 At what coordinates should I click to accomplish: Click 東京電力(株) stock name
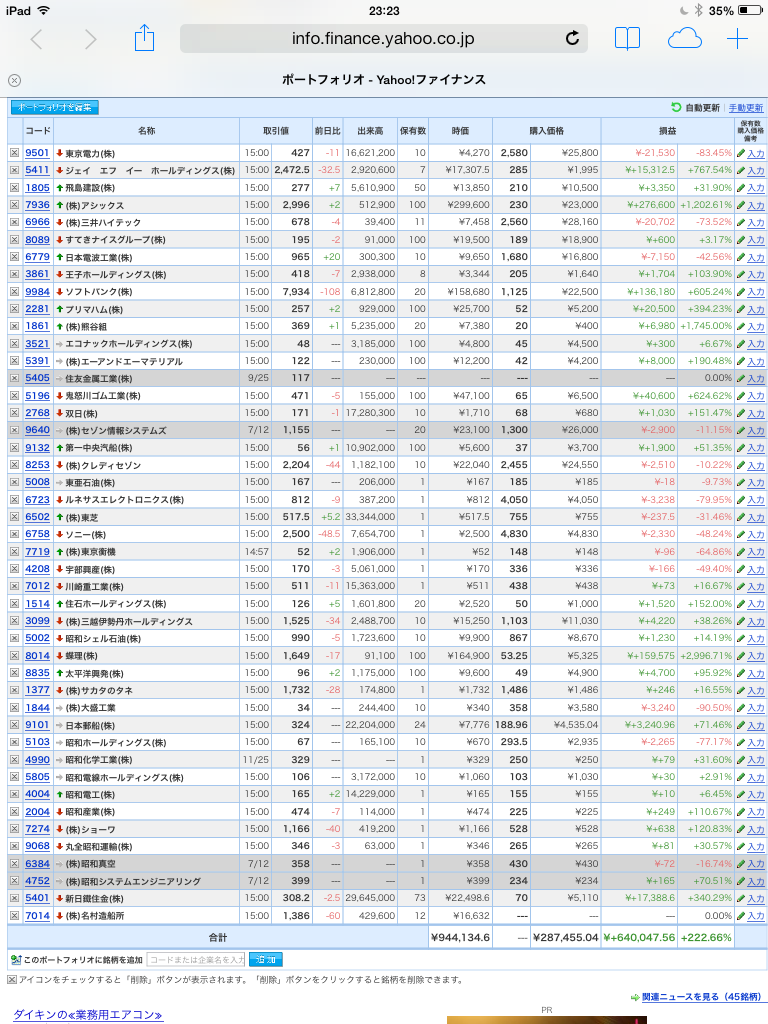click(x=90, y=153)
